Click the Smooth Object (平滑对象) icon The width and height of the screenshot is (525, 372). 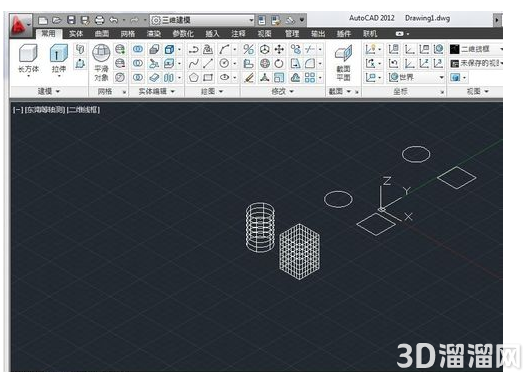101,62
